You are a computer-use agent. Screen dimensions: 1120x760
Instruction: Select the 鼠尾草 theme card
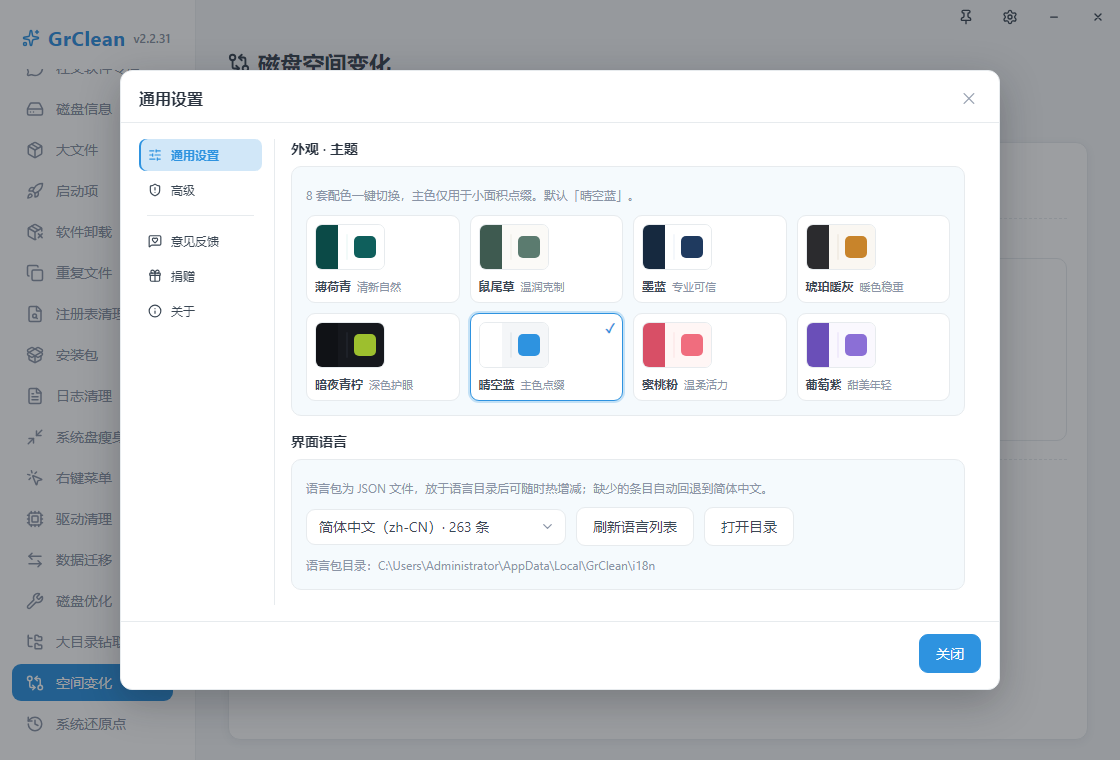[546, 259]
